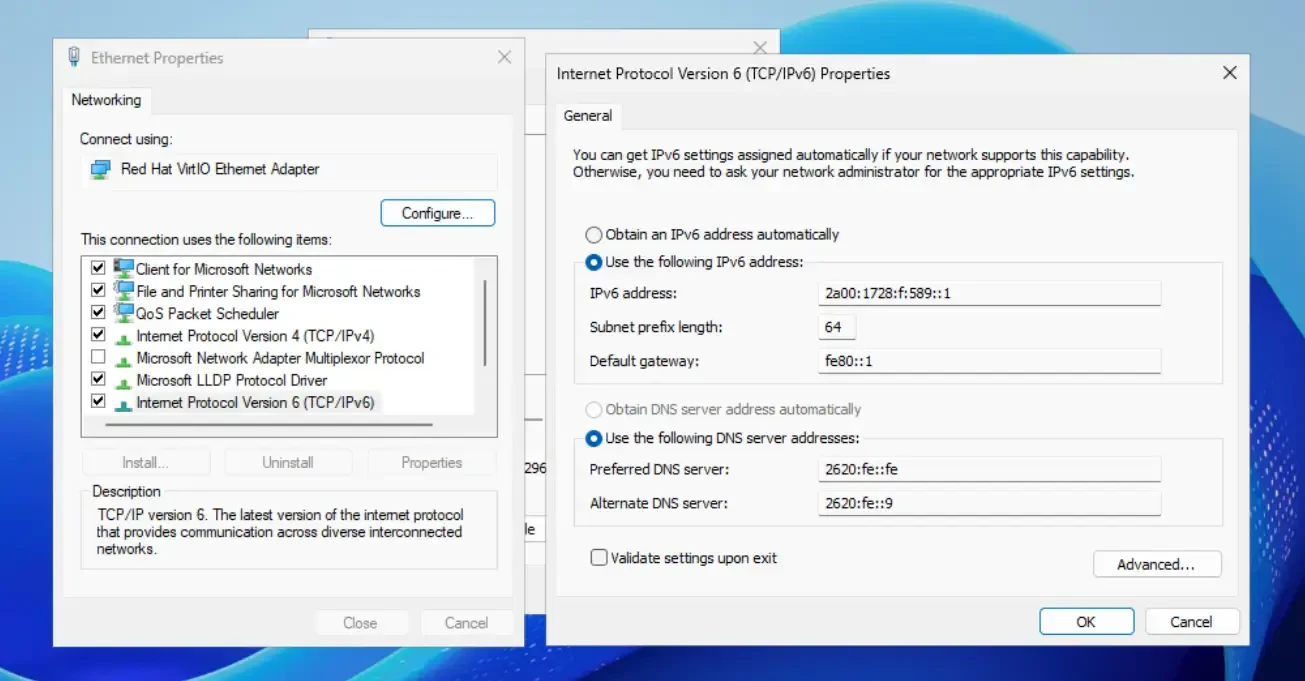The height and width of the screenshot is (681, 1305).
Task: Select Obtain an IPv6 address automatically
Action: point(594,235)
